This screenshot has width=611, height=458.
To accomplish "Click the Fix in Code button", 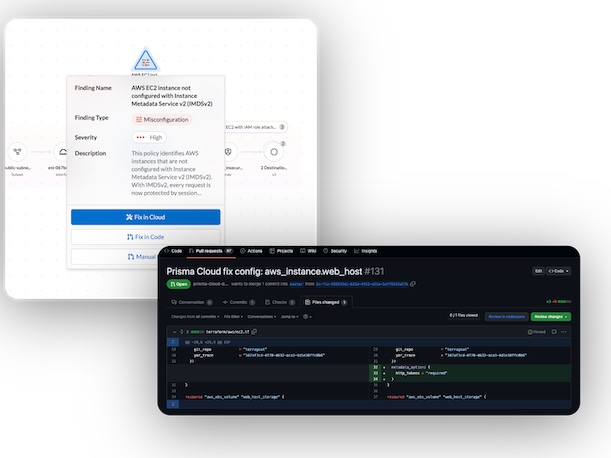I will [146, 237].
